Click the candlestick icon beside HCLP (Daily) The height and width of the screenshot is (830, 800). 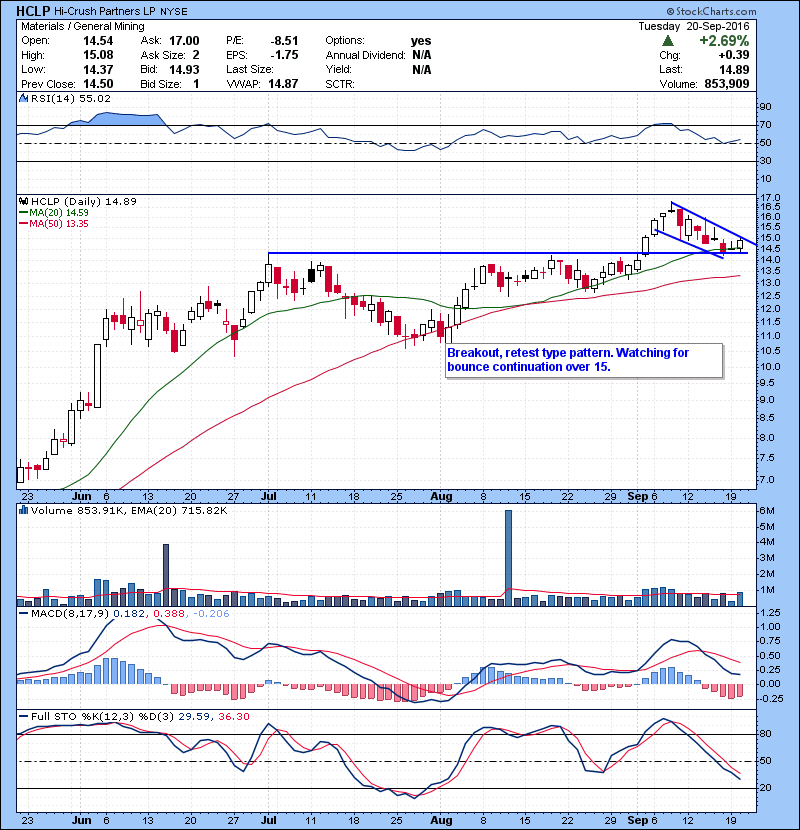pyautogui.click(x=24, y=201)
